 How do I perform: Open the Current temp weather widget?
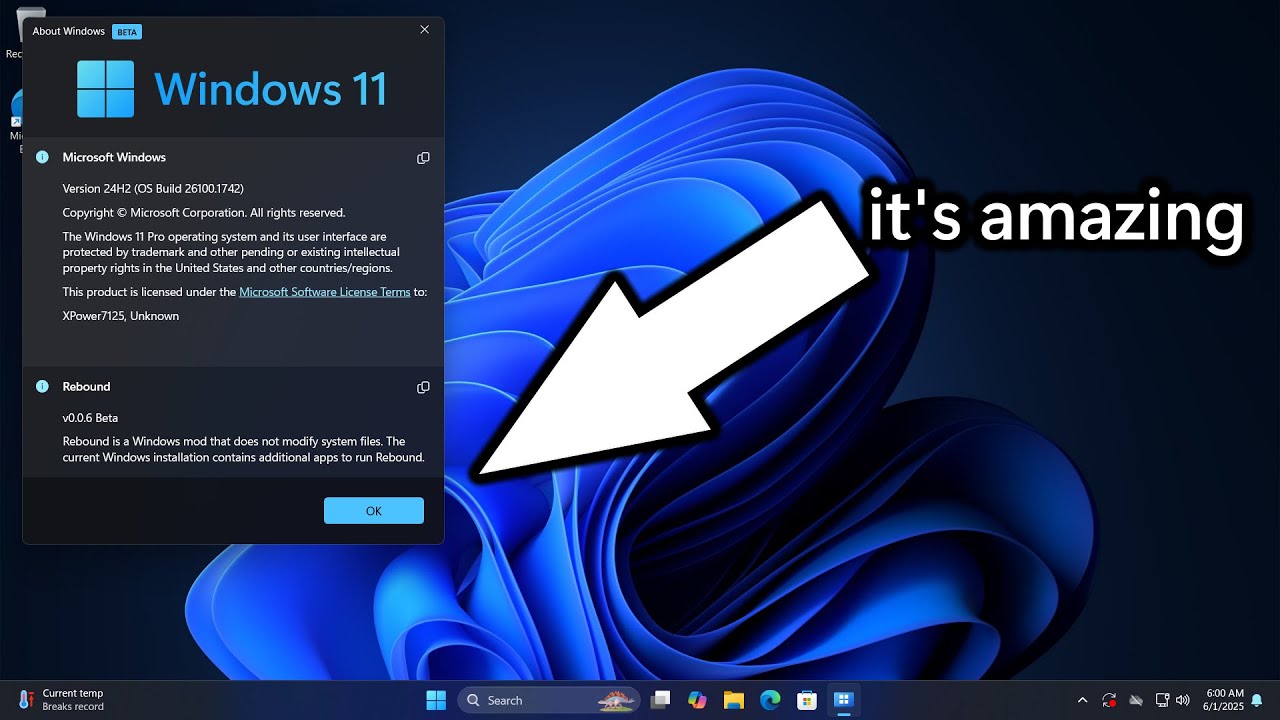click(x=61, y=700)
